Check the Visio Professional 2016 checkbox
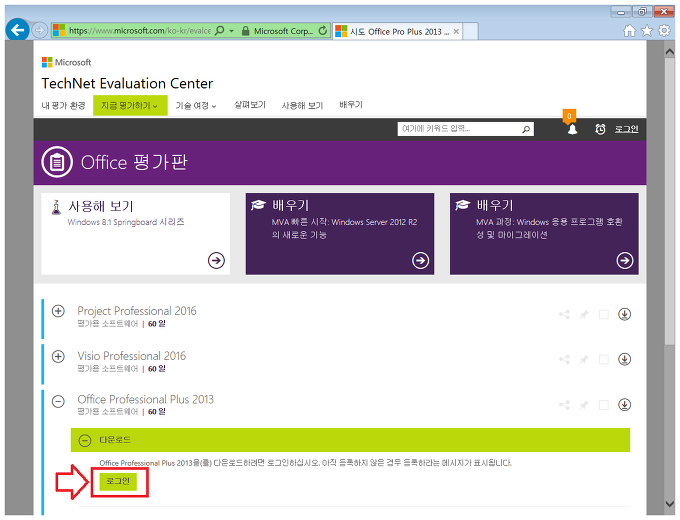 pyautogui.click(x=604, y=360)
